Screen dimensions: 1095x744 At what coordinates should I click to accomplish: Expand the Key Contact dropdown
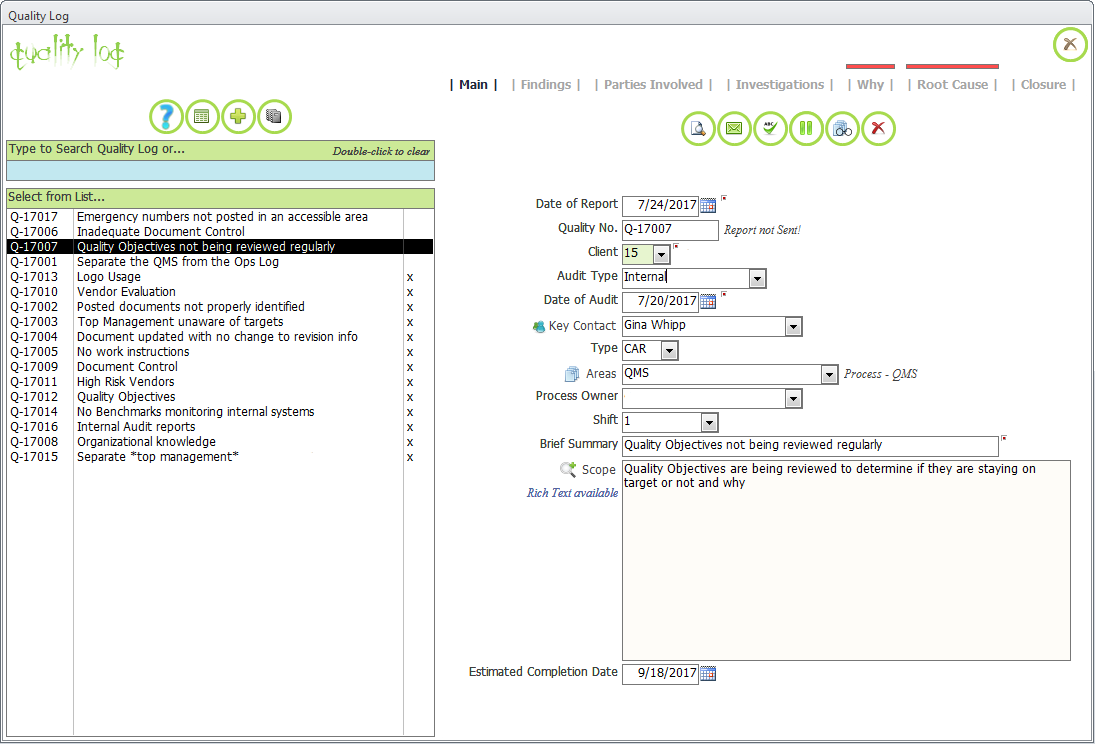coord(793,326)
